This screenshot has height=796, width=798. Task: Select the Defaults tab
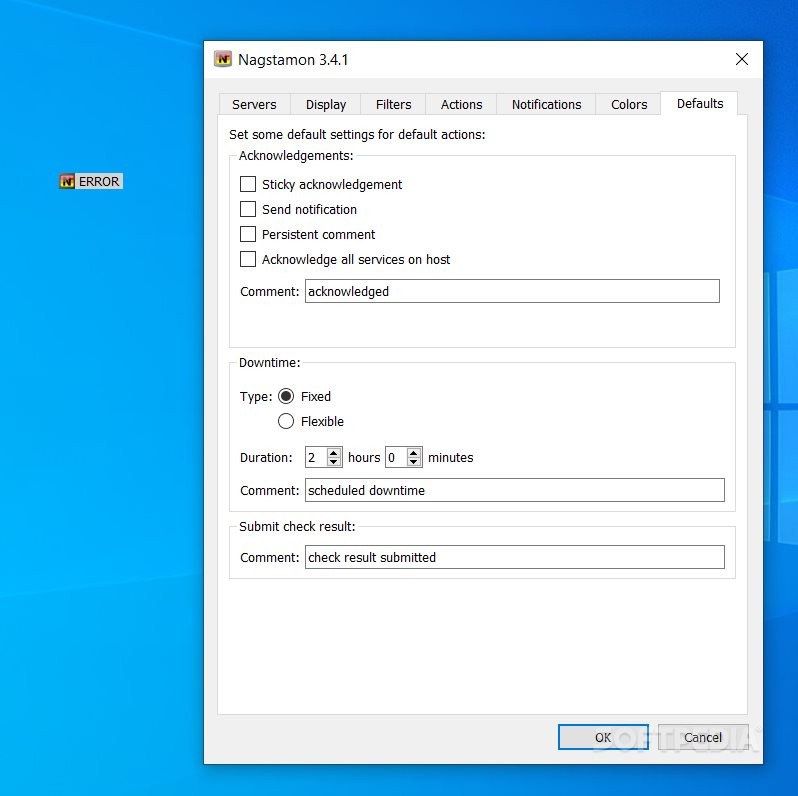(x=699, y=103)
